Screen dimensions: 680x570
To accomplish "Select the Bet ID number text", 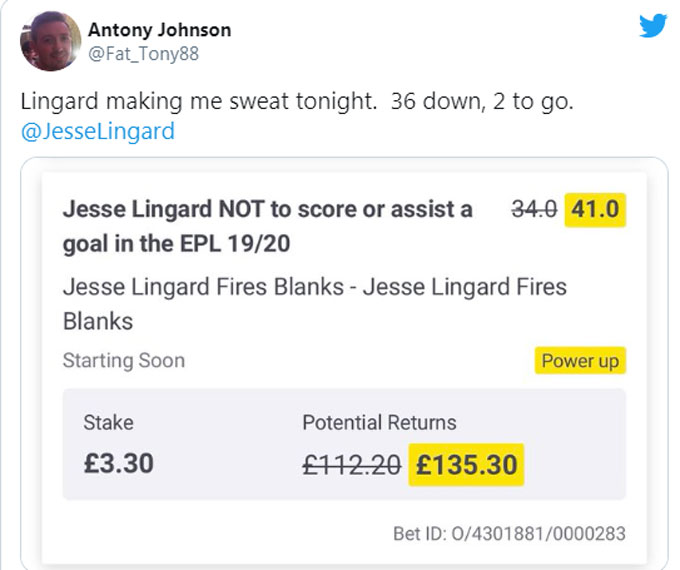I will pos(509,533).
